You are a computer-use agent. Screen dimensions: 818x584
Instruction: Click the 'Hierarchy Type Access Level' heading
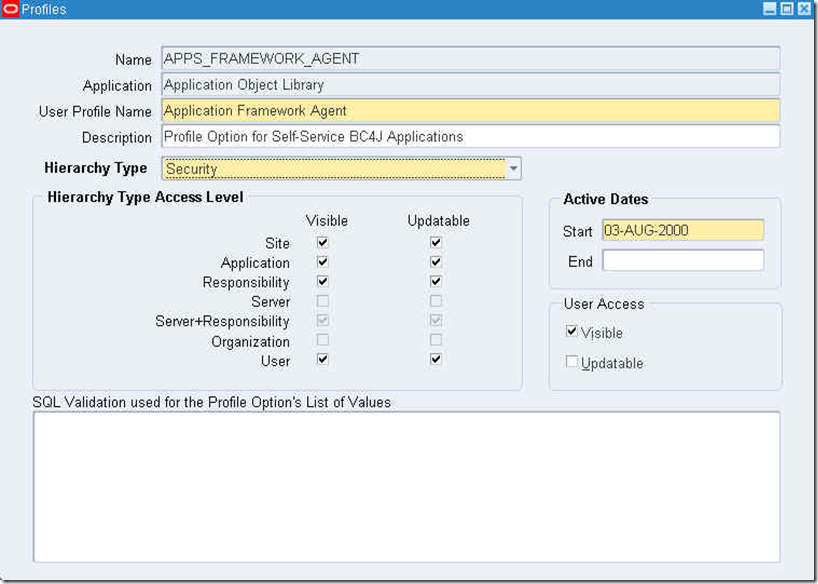[145, 197]
